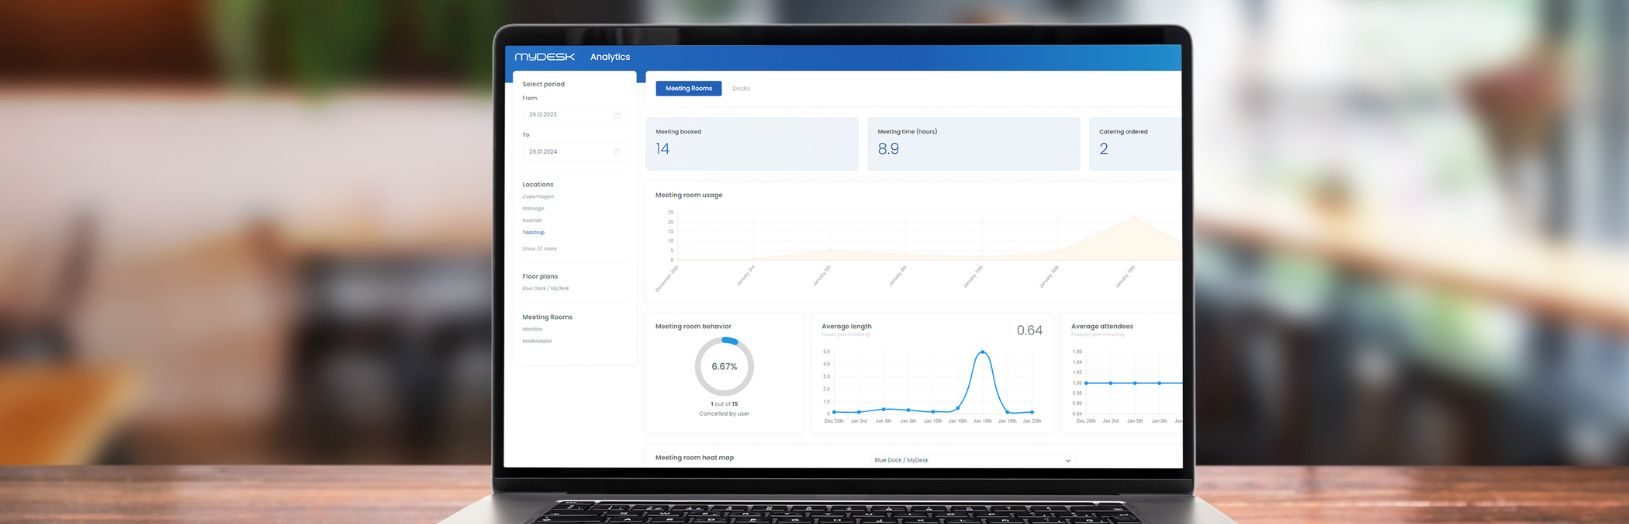This screenshot has height=524, width=1629.
Task: Select the Copenhagen location
Action: click(538, 196)
